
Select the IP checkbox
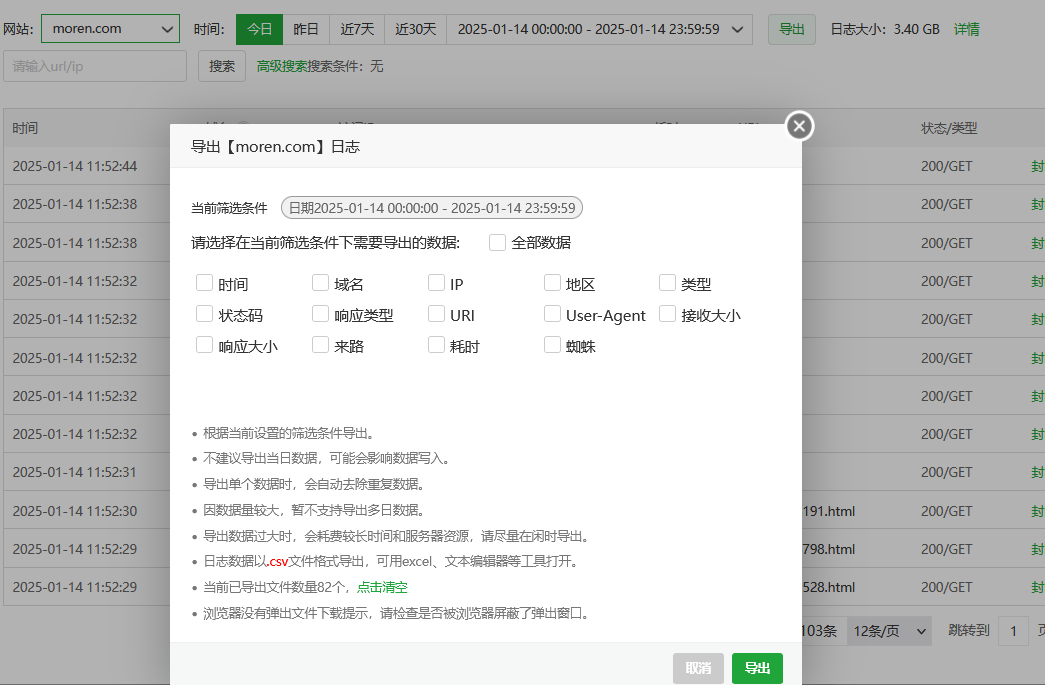tap(437, 283)
